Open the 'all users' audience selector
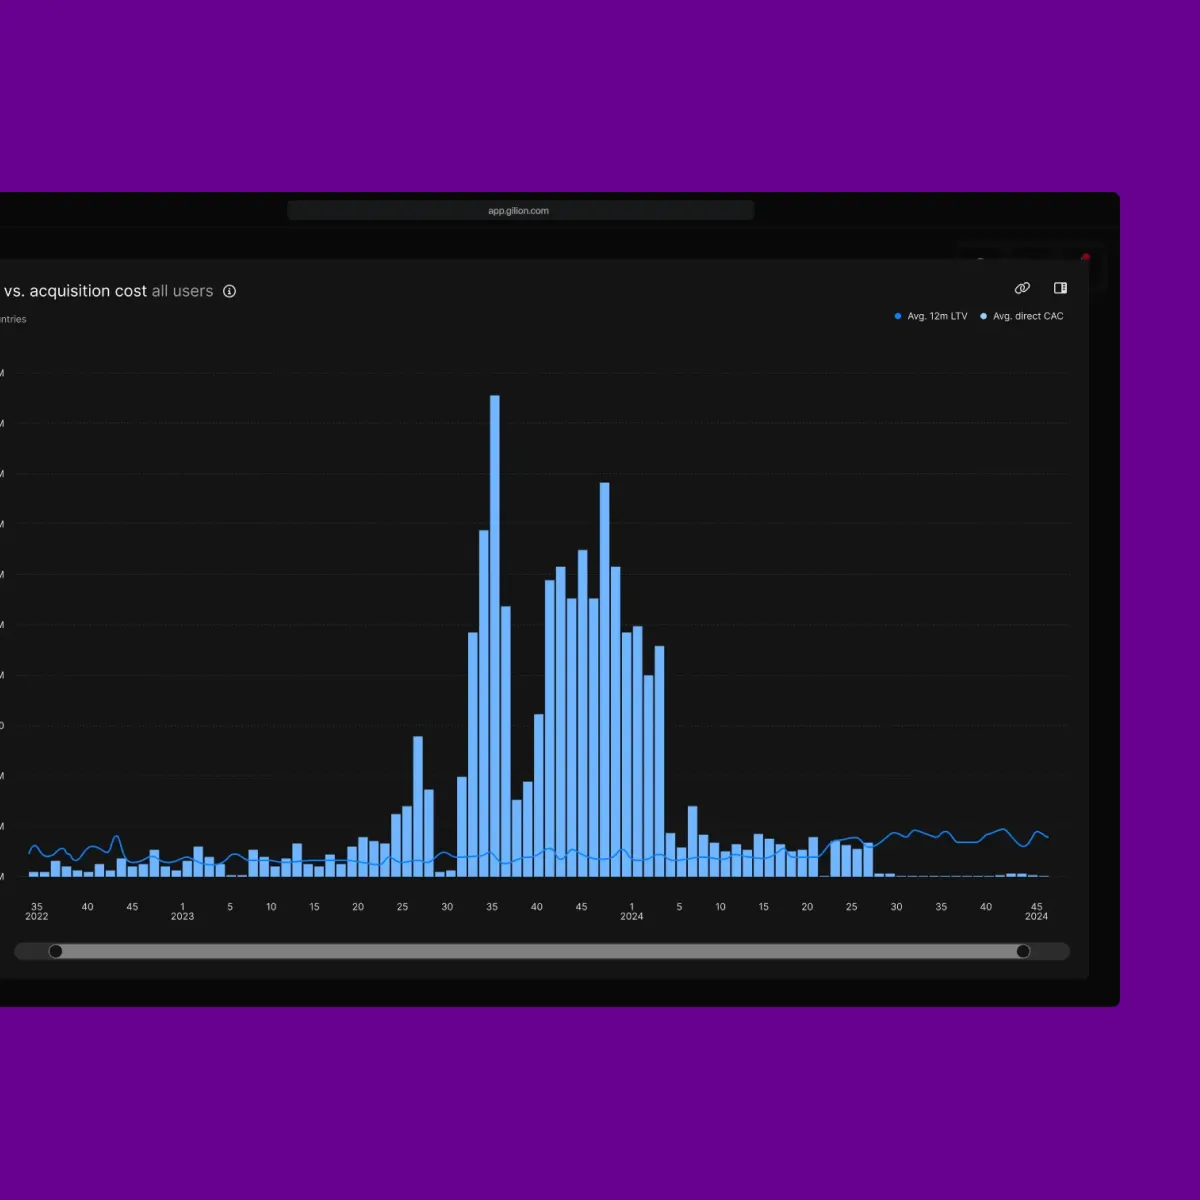 pyautogui.click(x=182, y=291)
